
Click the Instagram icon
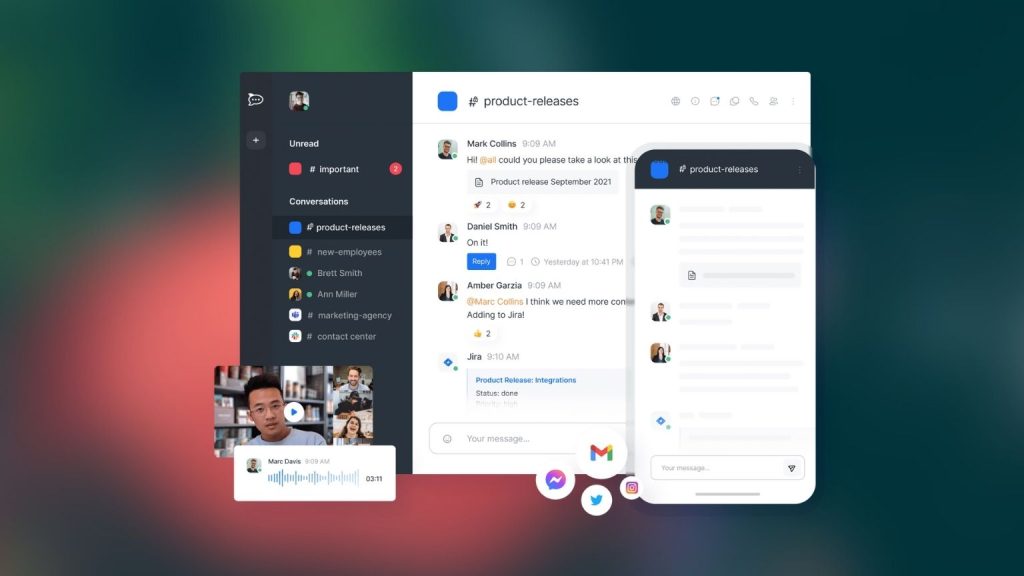pyautogui.click(x=632, y=488)
